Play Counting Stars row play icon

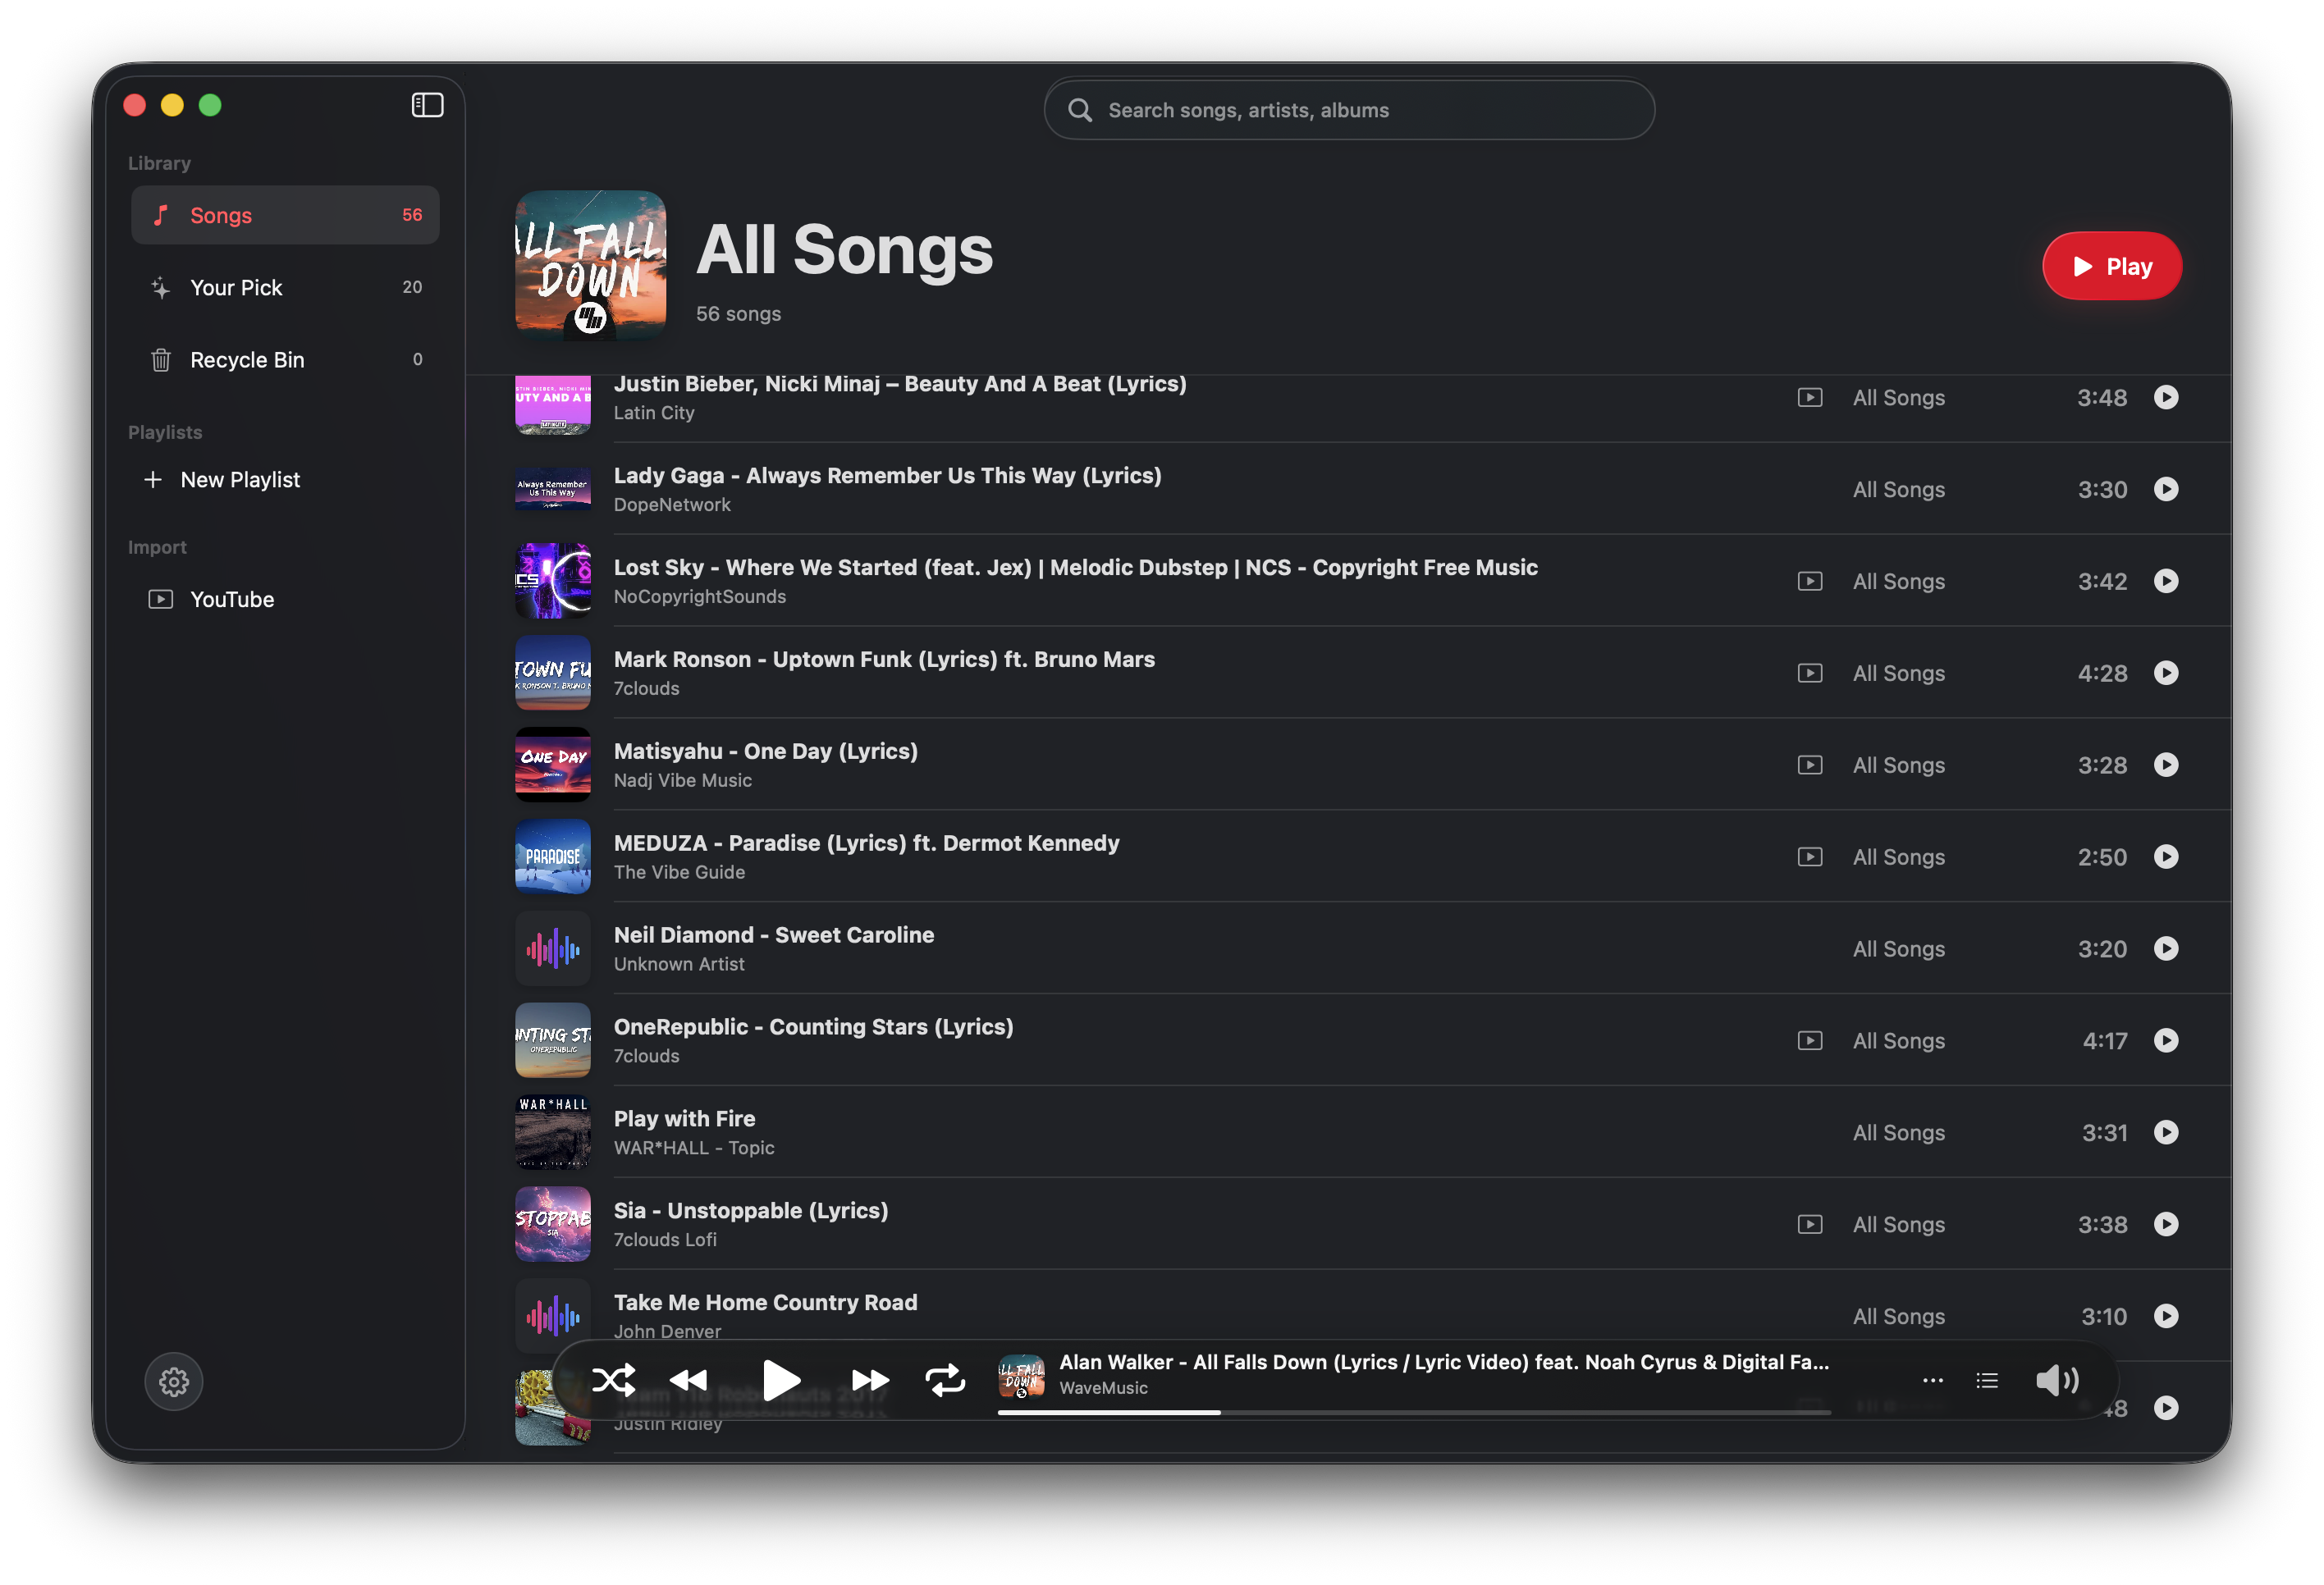point(2166,1041)
